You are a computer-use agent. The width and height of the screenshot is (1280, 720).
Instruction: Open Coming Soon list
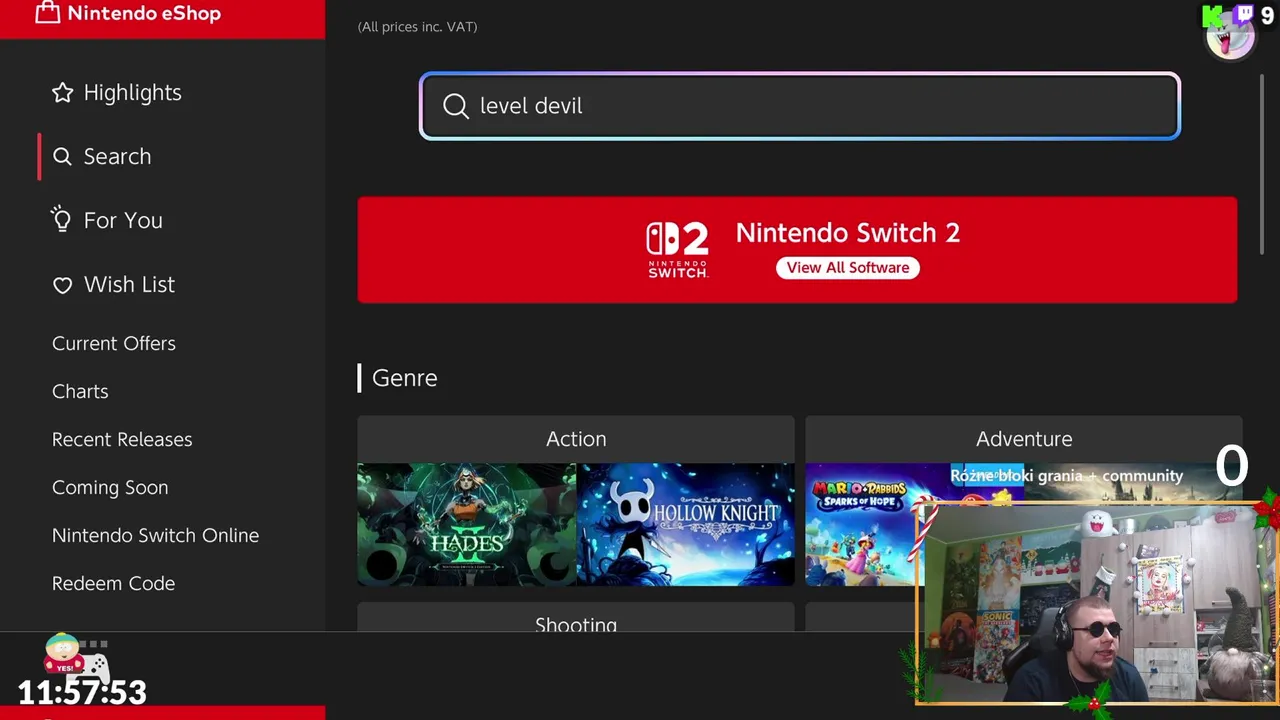pos(110,488)
